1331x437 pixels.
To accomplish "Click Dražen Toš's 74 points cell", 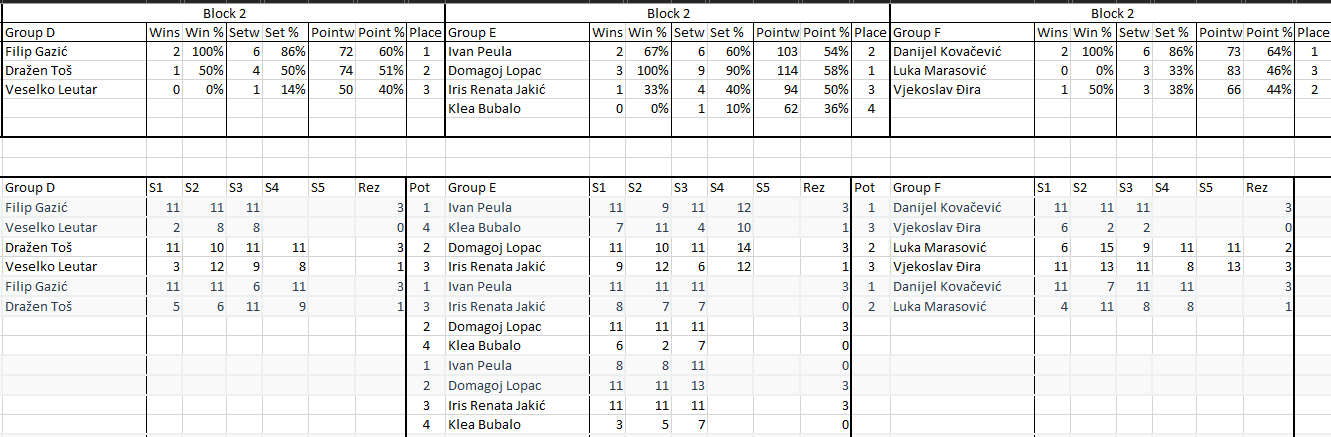I will [x=332, y=70].
